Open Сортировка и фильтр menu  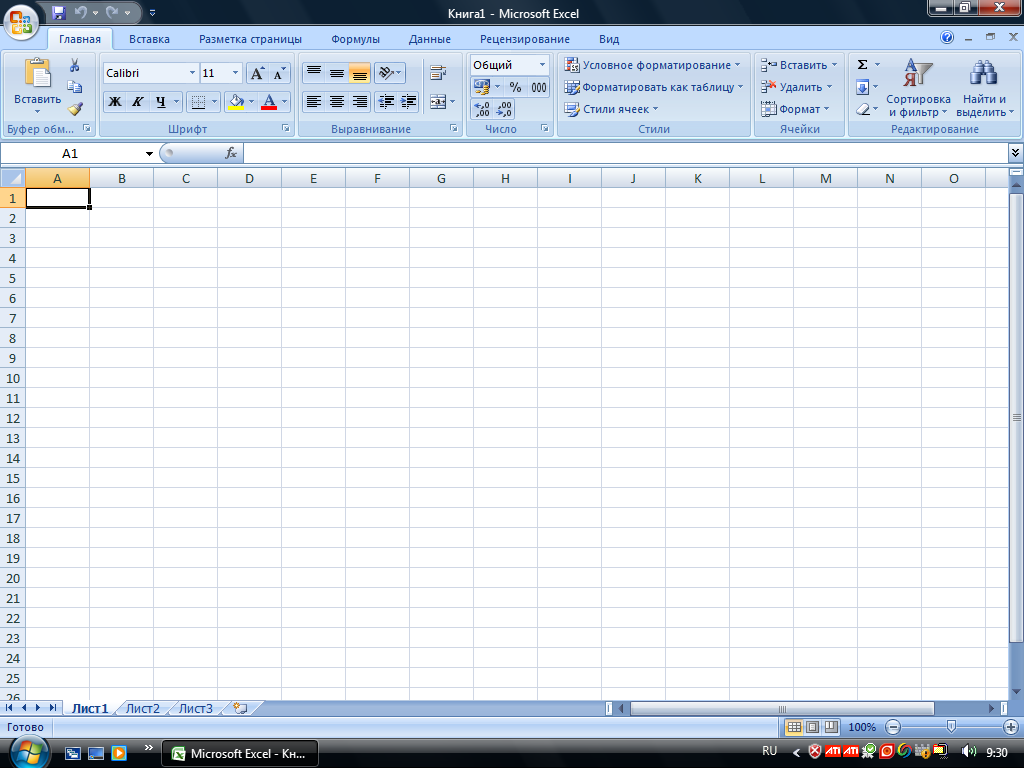[x=918, y=88]
